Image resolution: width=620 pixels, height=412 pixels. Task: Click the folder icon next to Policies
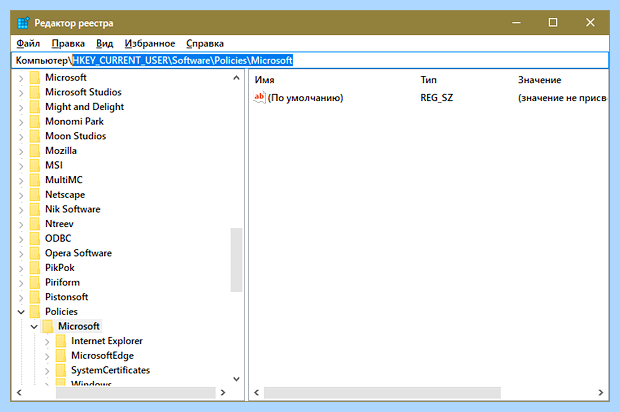[x=35, y=312]
